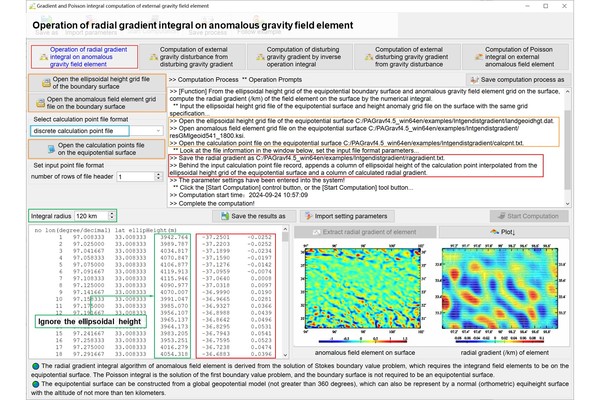The width and height of the screenshot is (600, 400).
Task: Click the disk icon on Save the results as
Action: pos(223,216)
